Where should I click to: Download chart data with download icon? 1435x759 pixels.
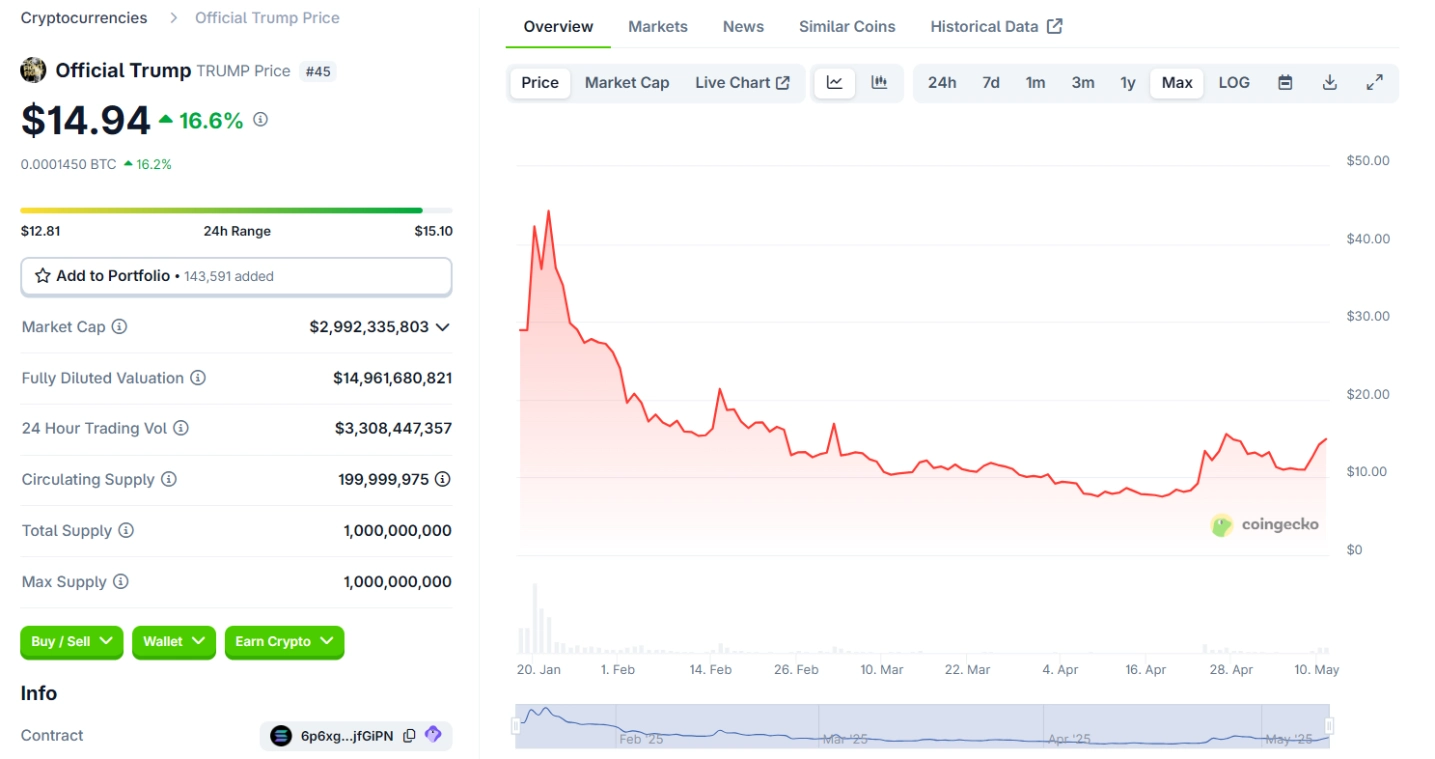(1330, 83)
